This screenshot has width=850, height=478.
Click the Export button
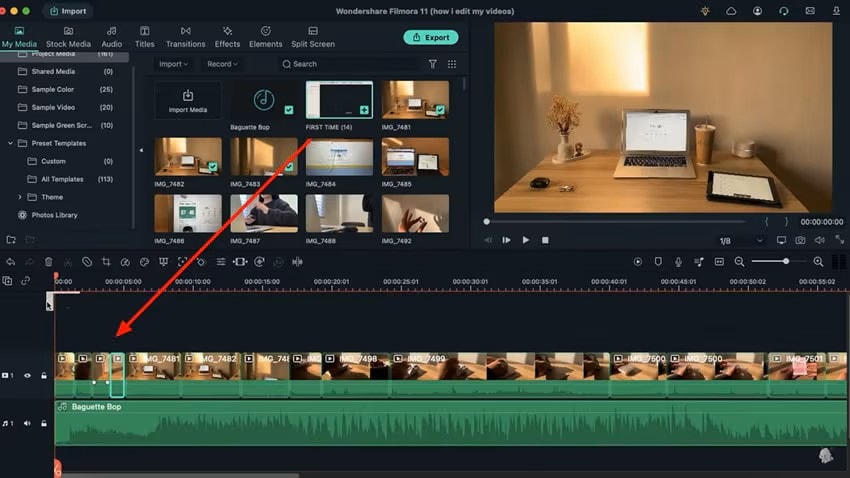click(431, 37)
